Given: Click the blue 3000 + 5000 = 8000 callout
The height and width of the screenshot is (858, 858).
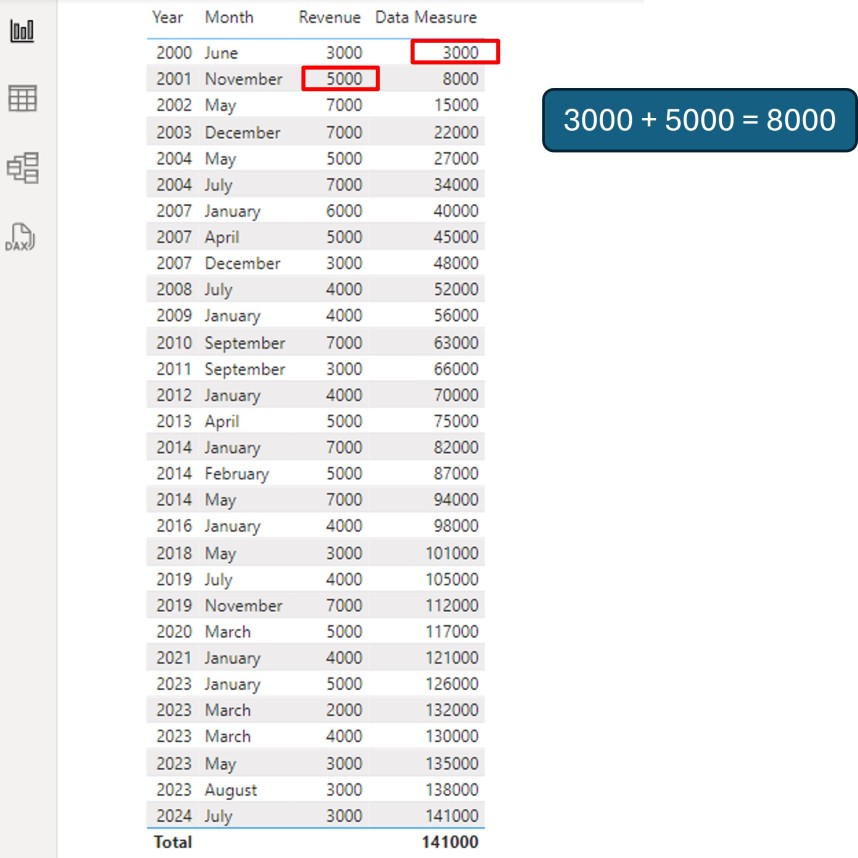Looking at the screenshot, I should click(x=699, y=120).
